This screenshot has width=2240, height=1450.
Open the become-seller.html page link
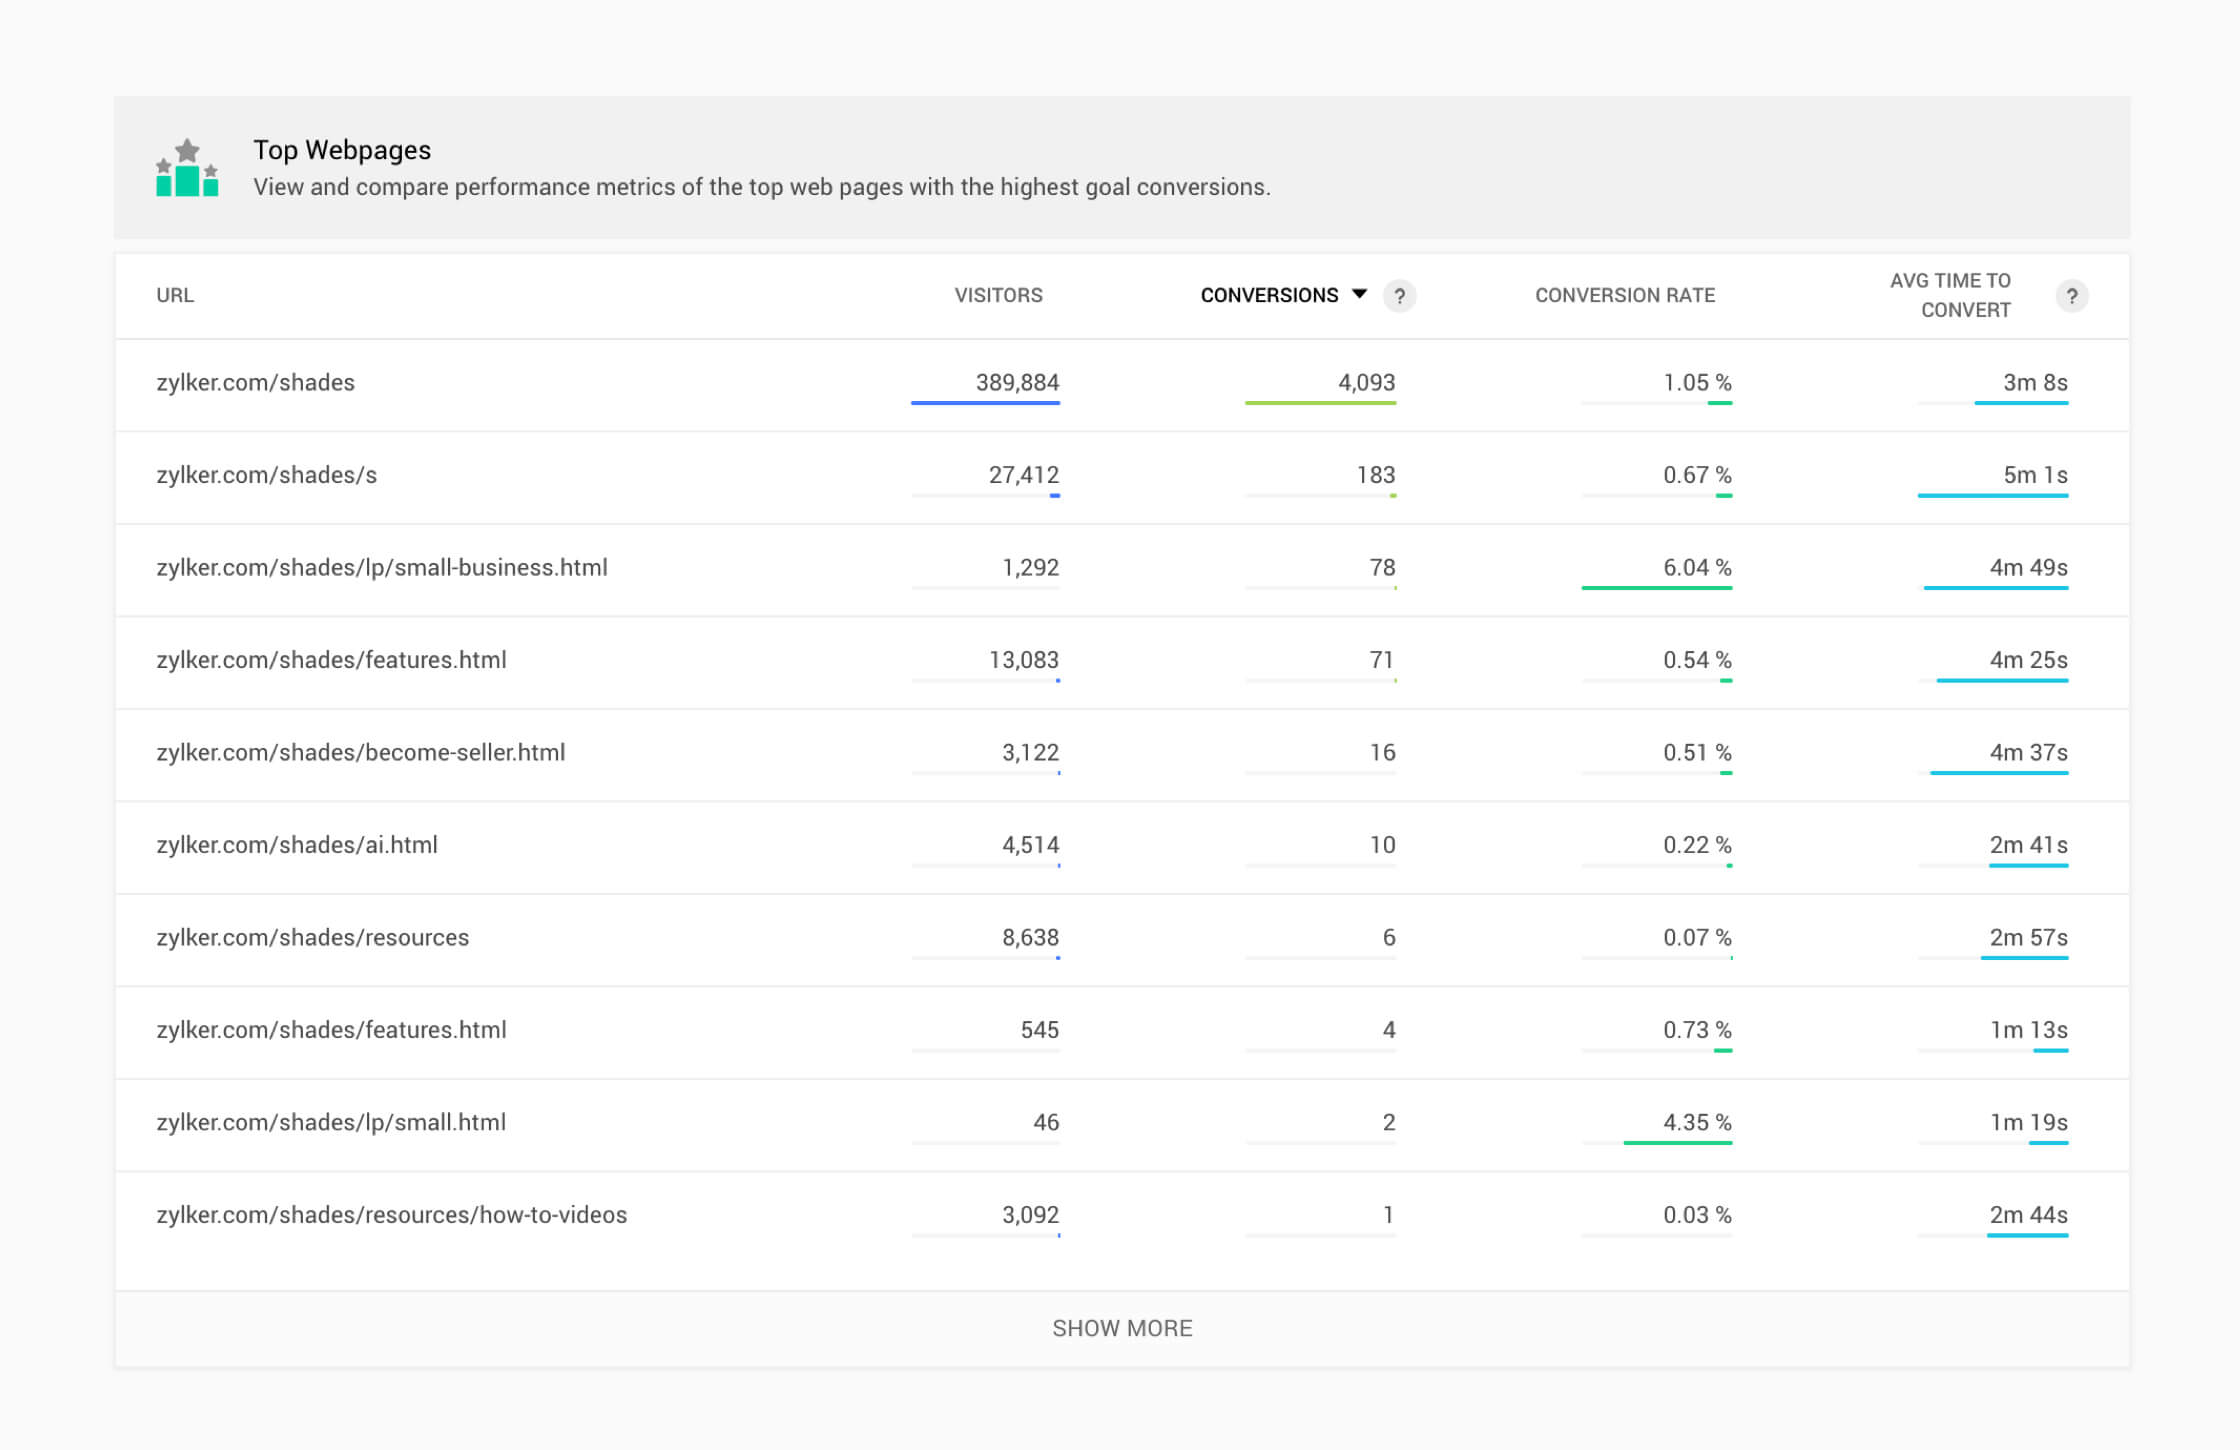coord(360,752)
